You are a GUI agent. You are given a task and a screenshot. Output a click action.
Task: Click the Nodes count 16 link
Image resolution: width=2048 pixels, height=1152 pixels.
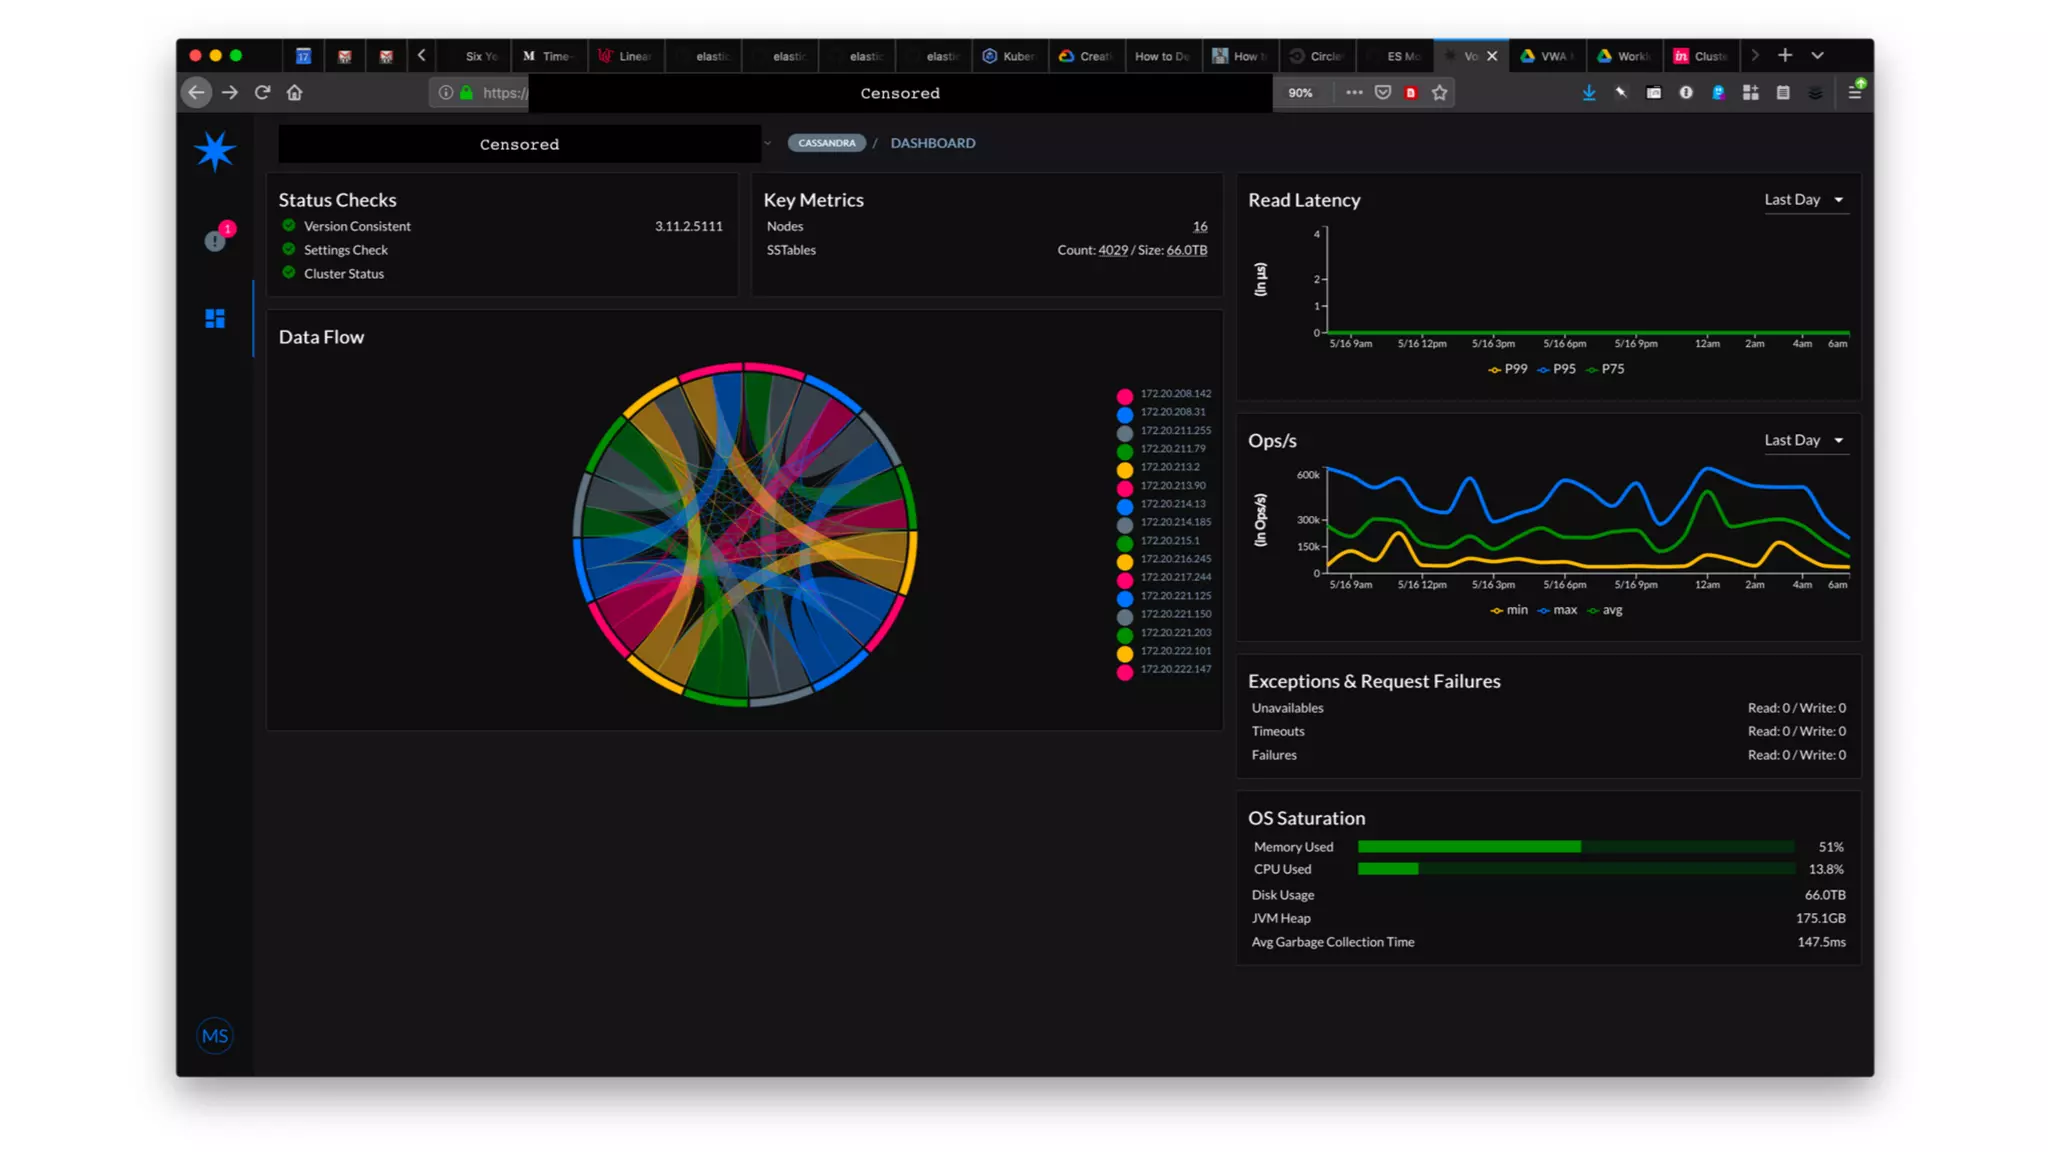coord(1200,227)
